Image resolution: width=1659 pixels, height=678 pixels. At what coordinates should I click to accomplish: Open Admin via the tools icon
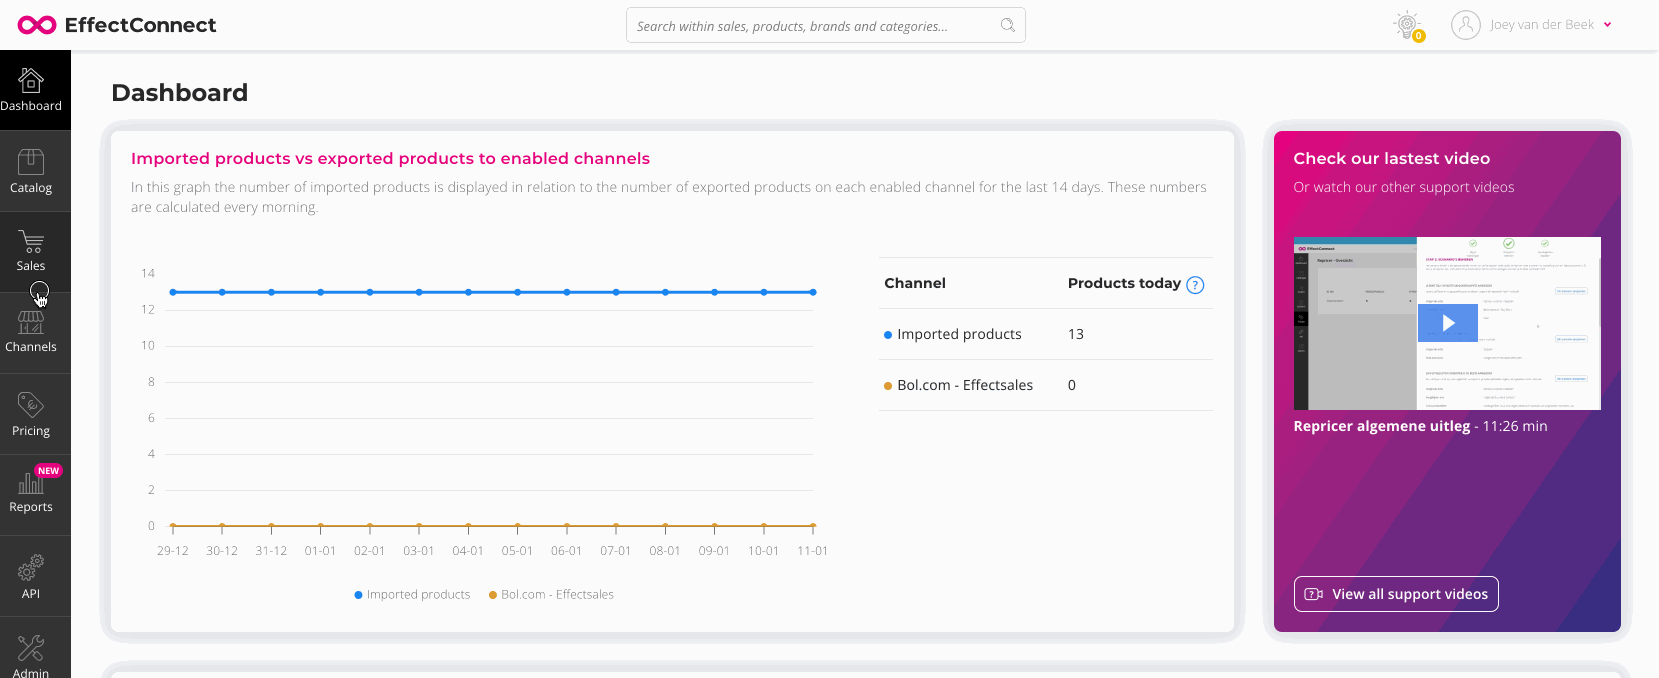point(31,648)
